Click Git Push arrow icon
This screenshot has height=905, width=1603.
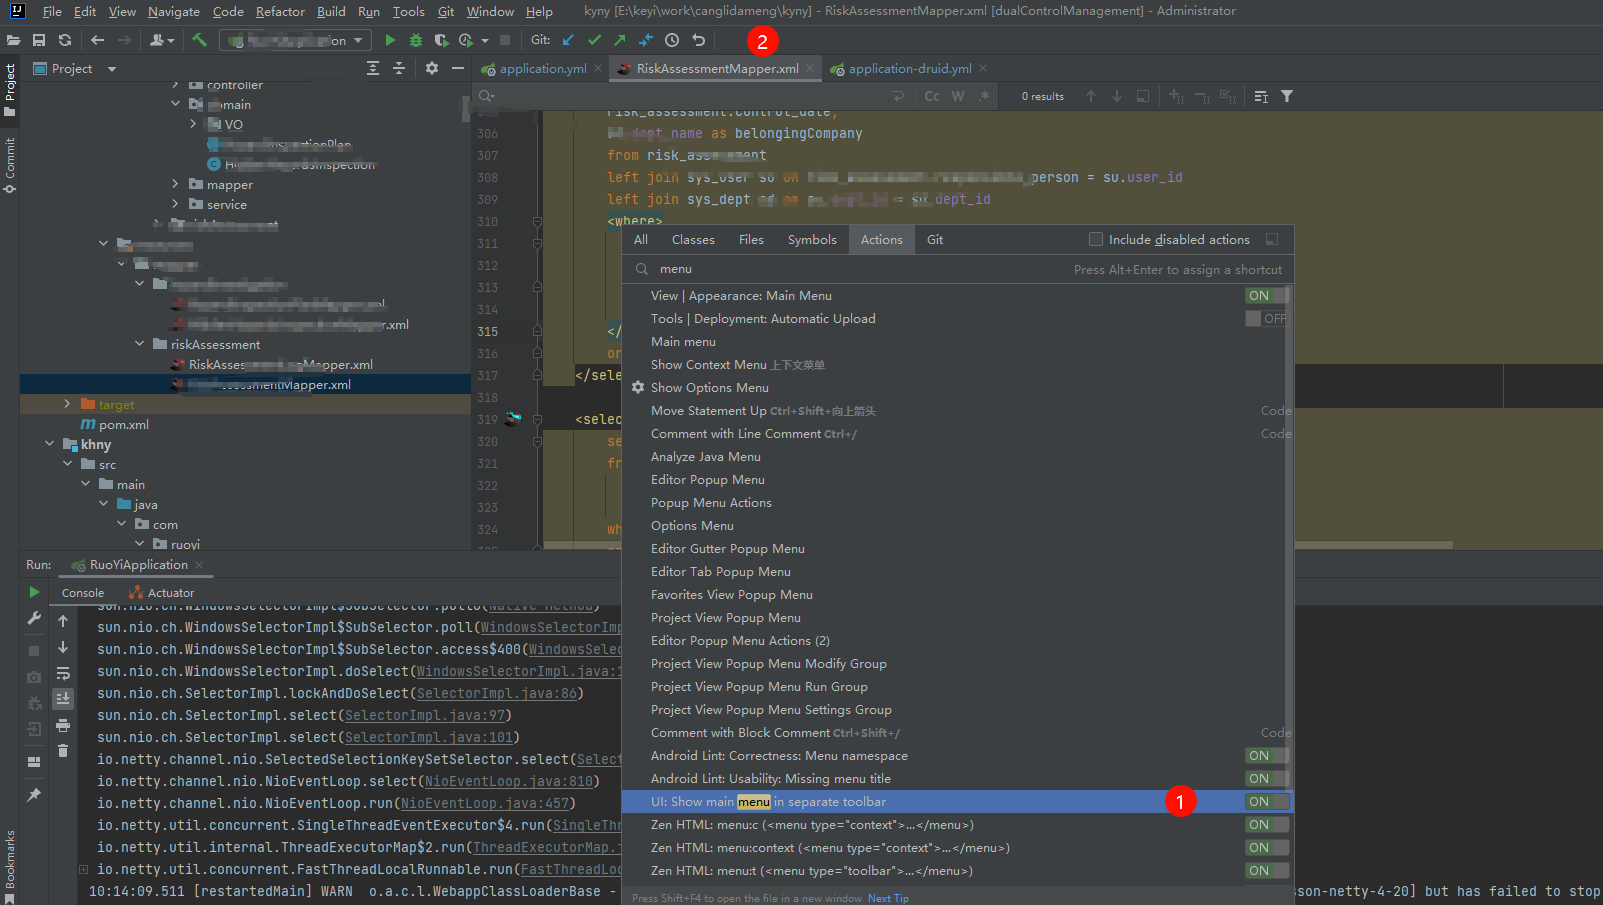620,40
